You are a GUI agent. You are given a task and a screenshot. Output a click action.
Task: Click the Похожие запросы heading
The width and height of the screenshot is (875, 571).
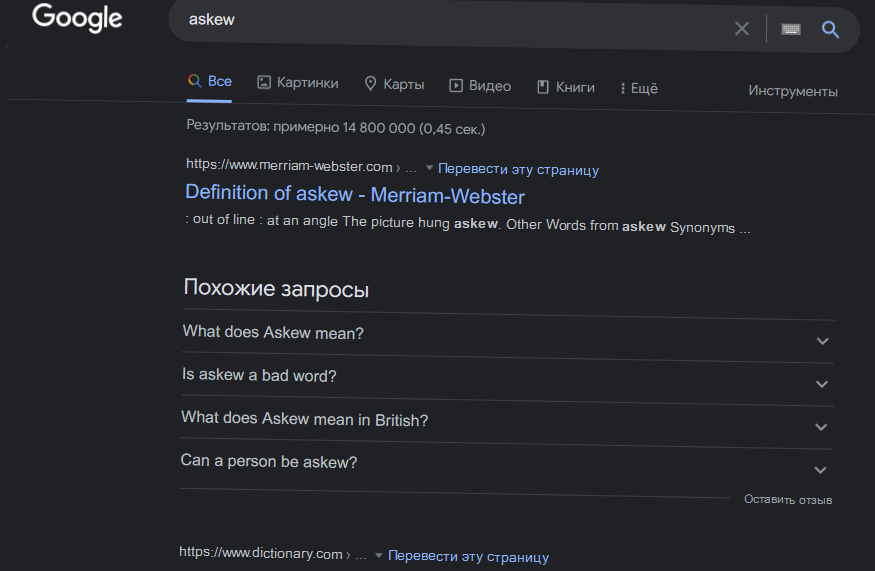tap(276, 289)
